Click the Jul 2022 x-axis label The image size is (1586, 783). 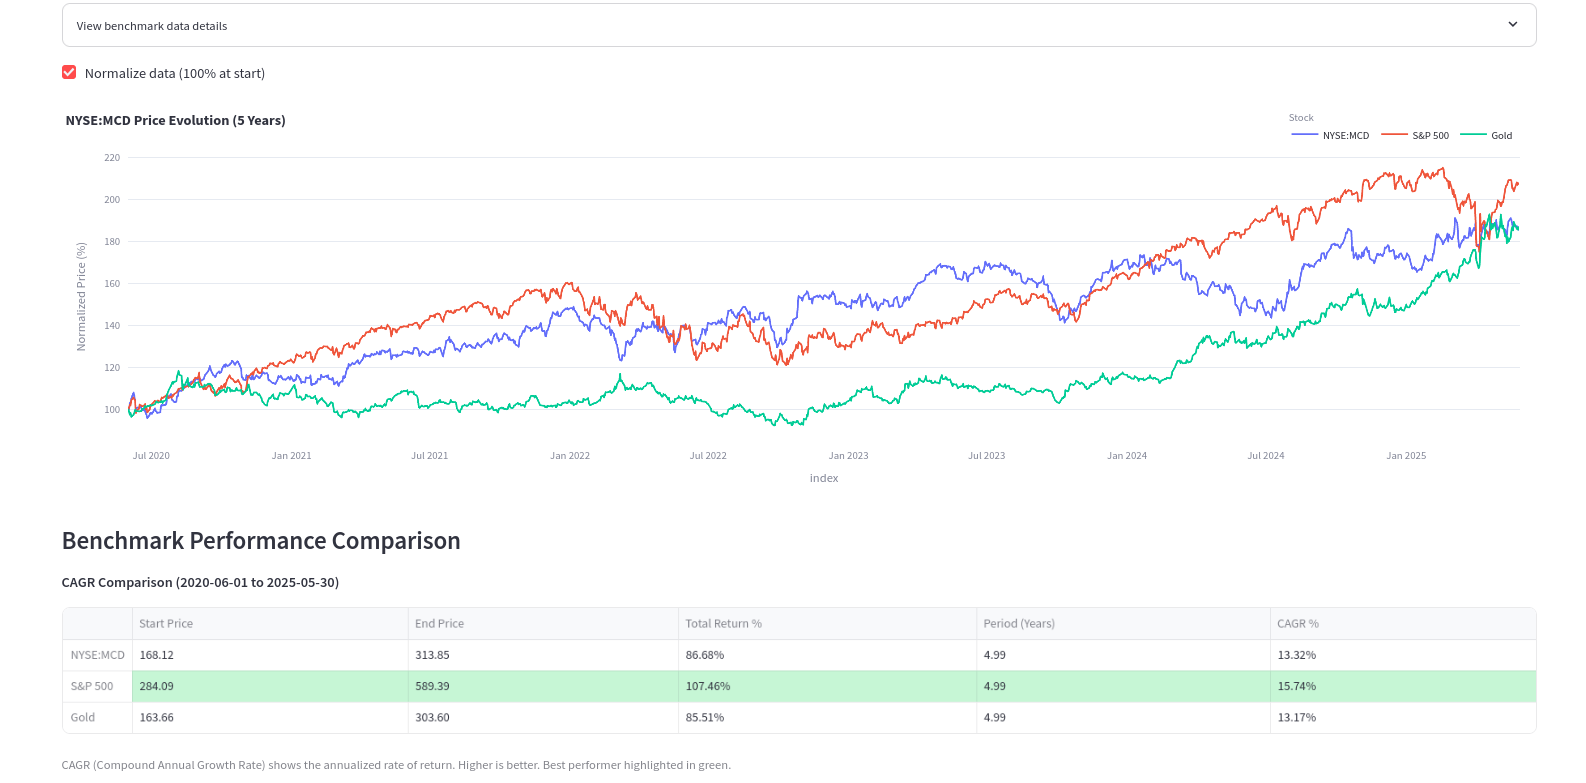708,455
